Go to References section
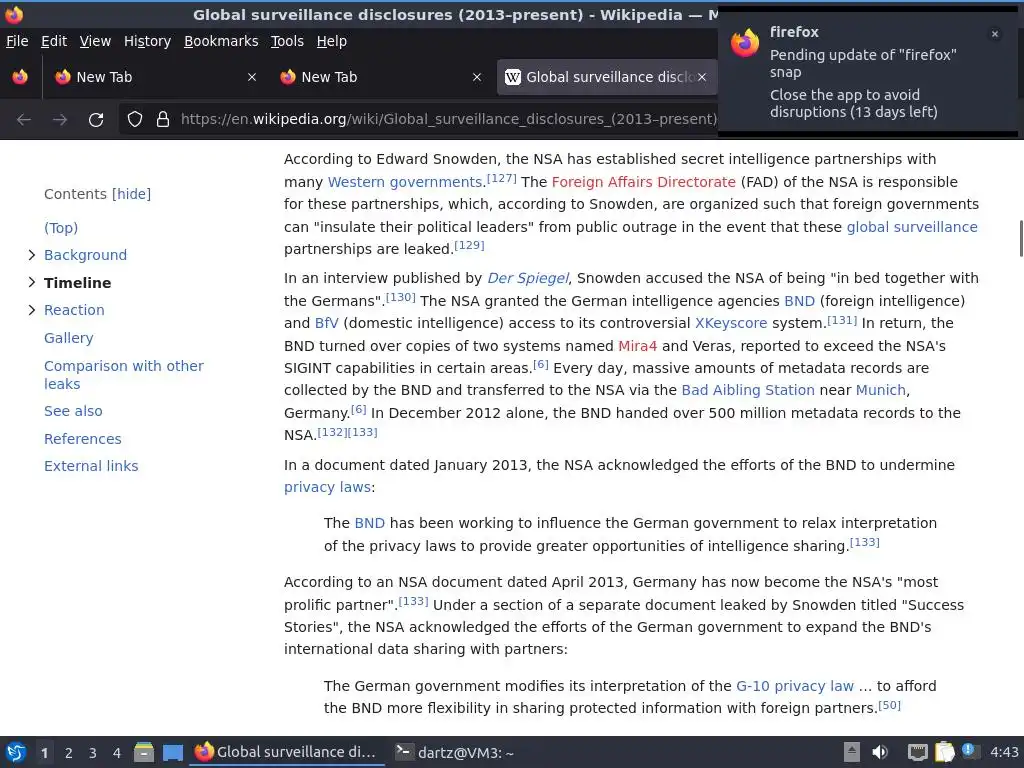This screenshot has width=1024, height=768. pos(82,439)
